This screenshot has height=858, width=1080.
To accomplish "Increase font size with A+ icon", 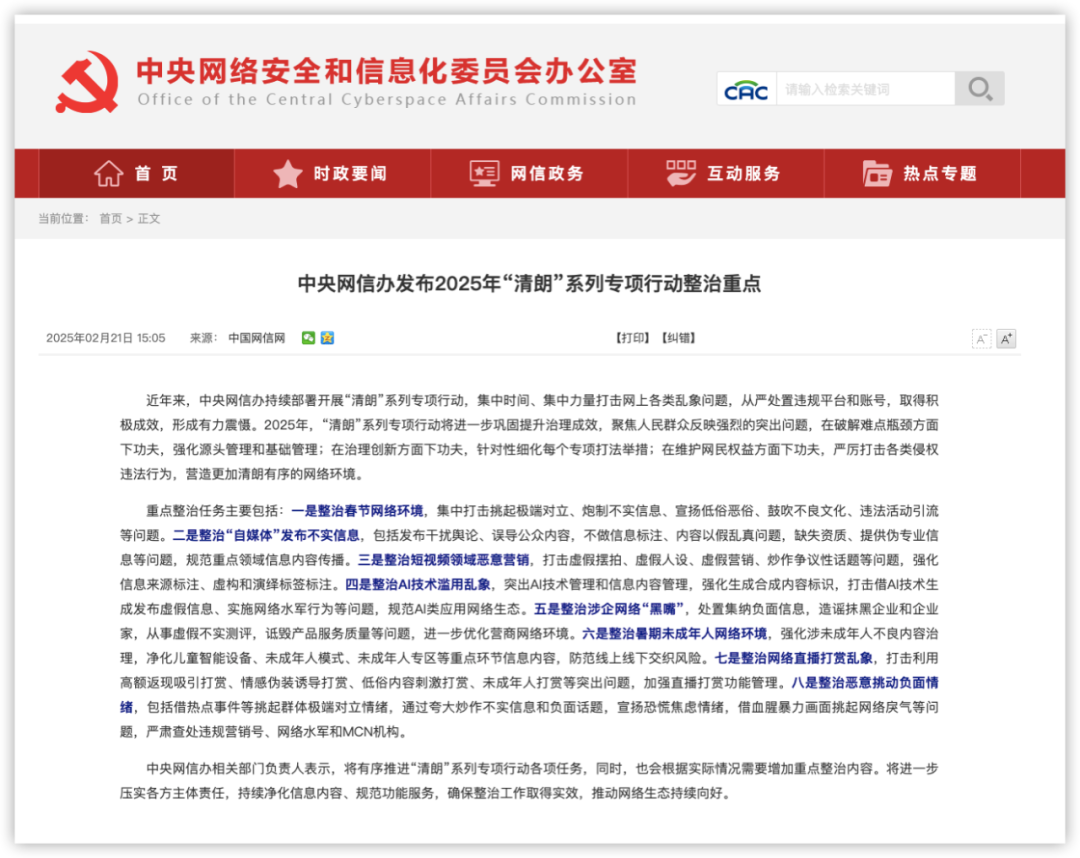I will [1006, 339].
